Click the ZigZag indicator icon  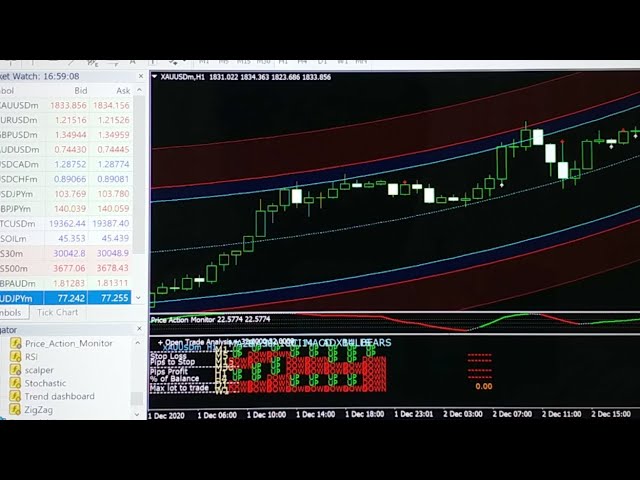click(x=16, y=409)
